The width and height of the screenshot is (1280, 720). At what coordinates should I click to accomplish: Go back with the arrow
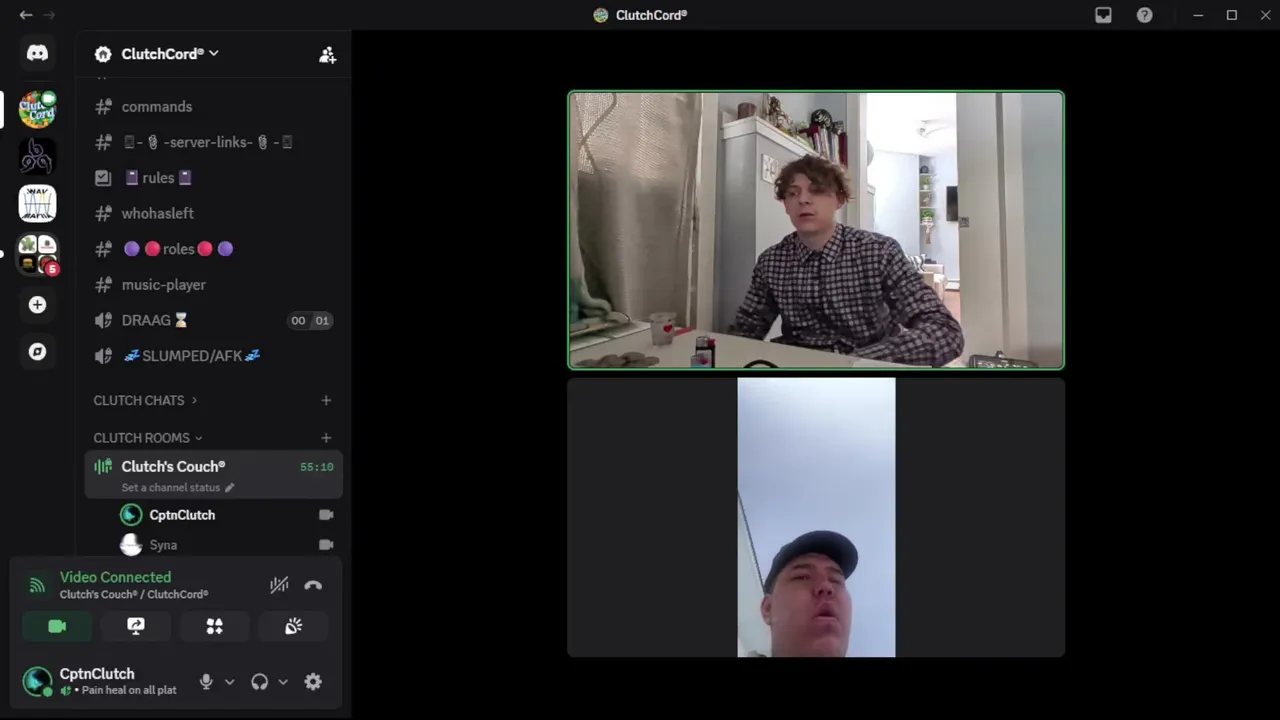pyautogui.click(x=26, y=15)
